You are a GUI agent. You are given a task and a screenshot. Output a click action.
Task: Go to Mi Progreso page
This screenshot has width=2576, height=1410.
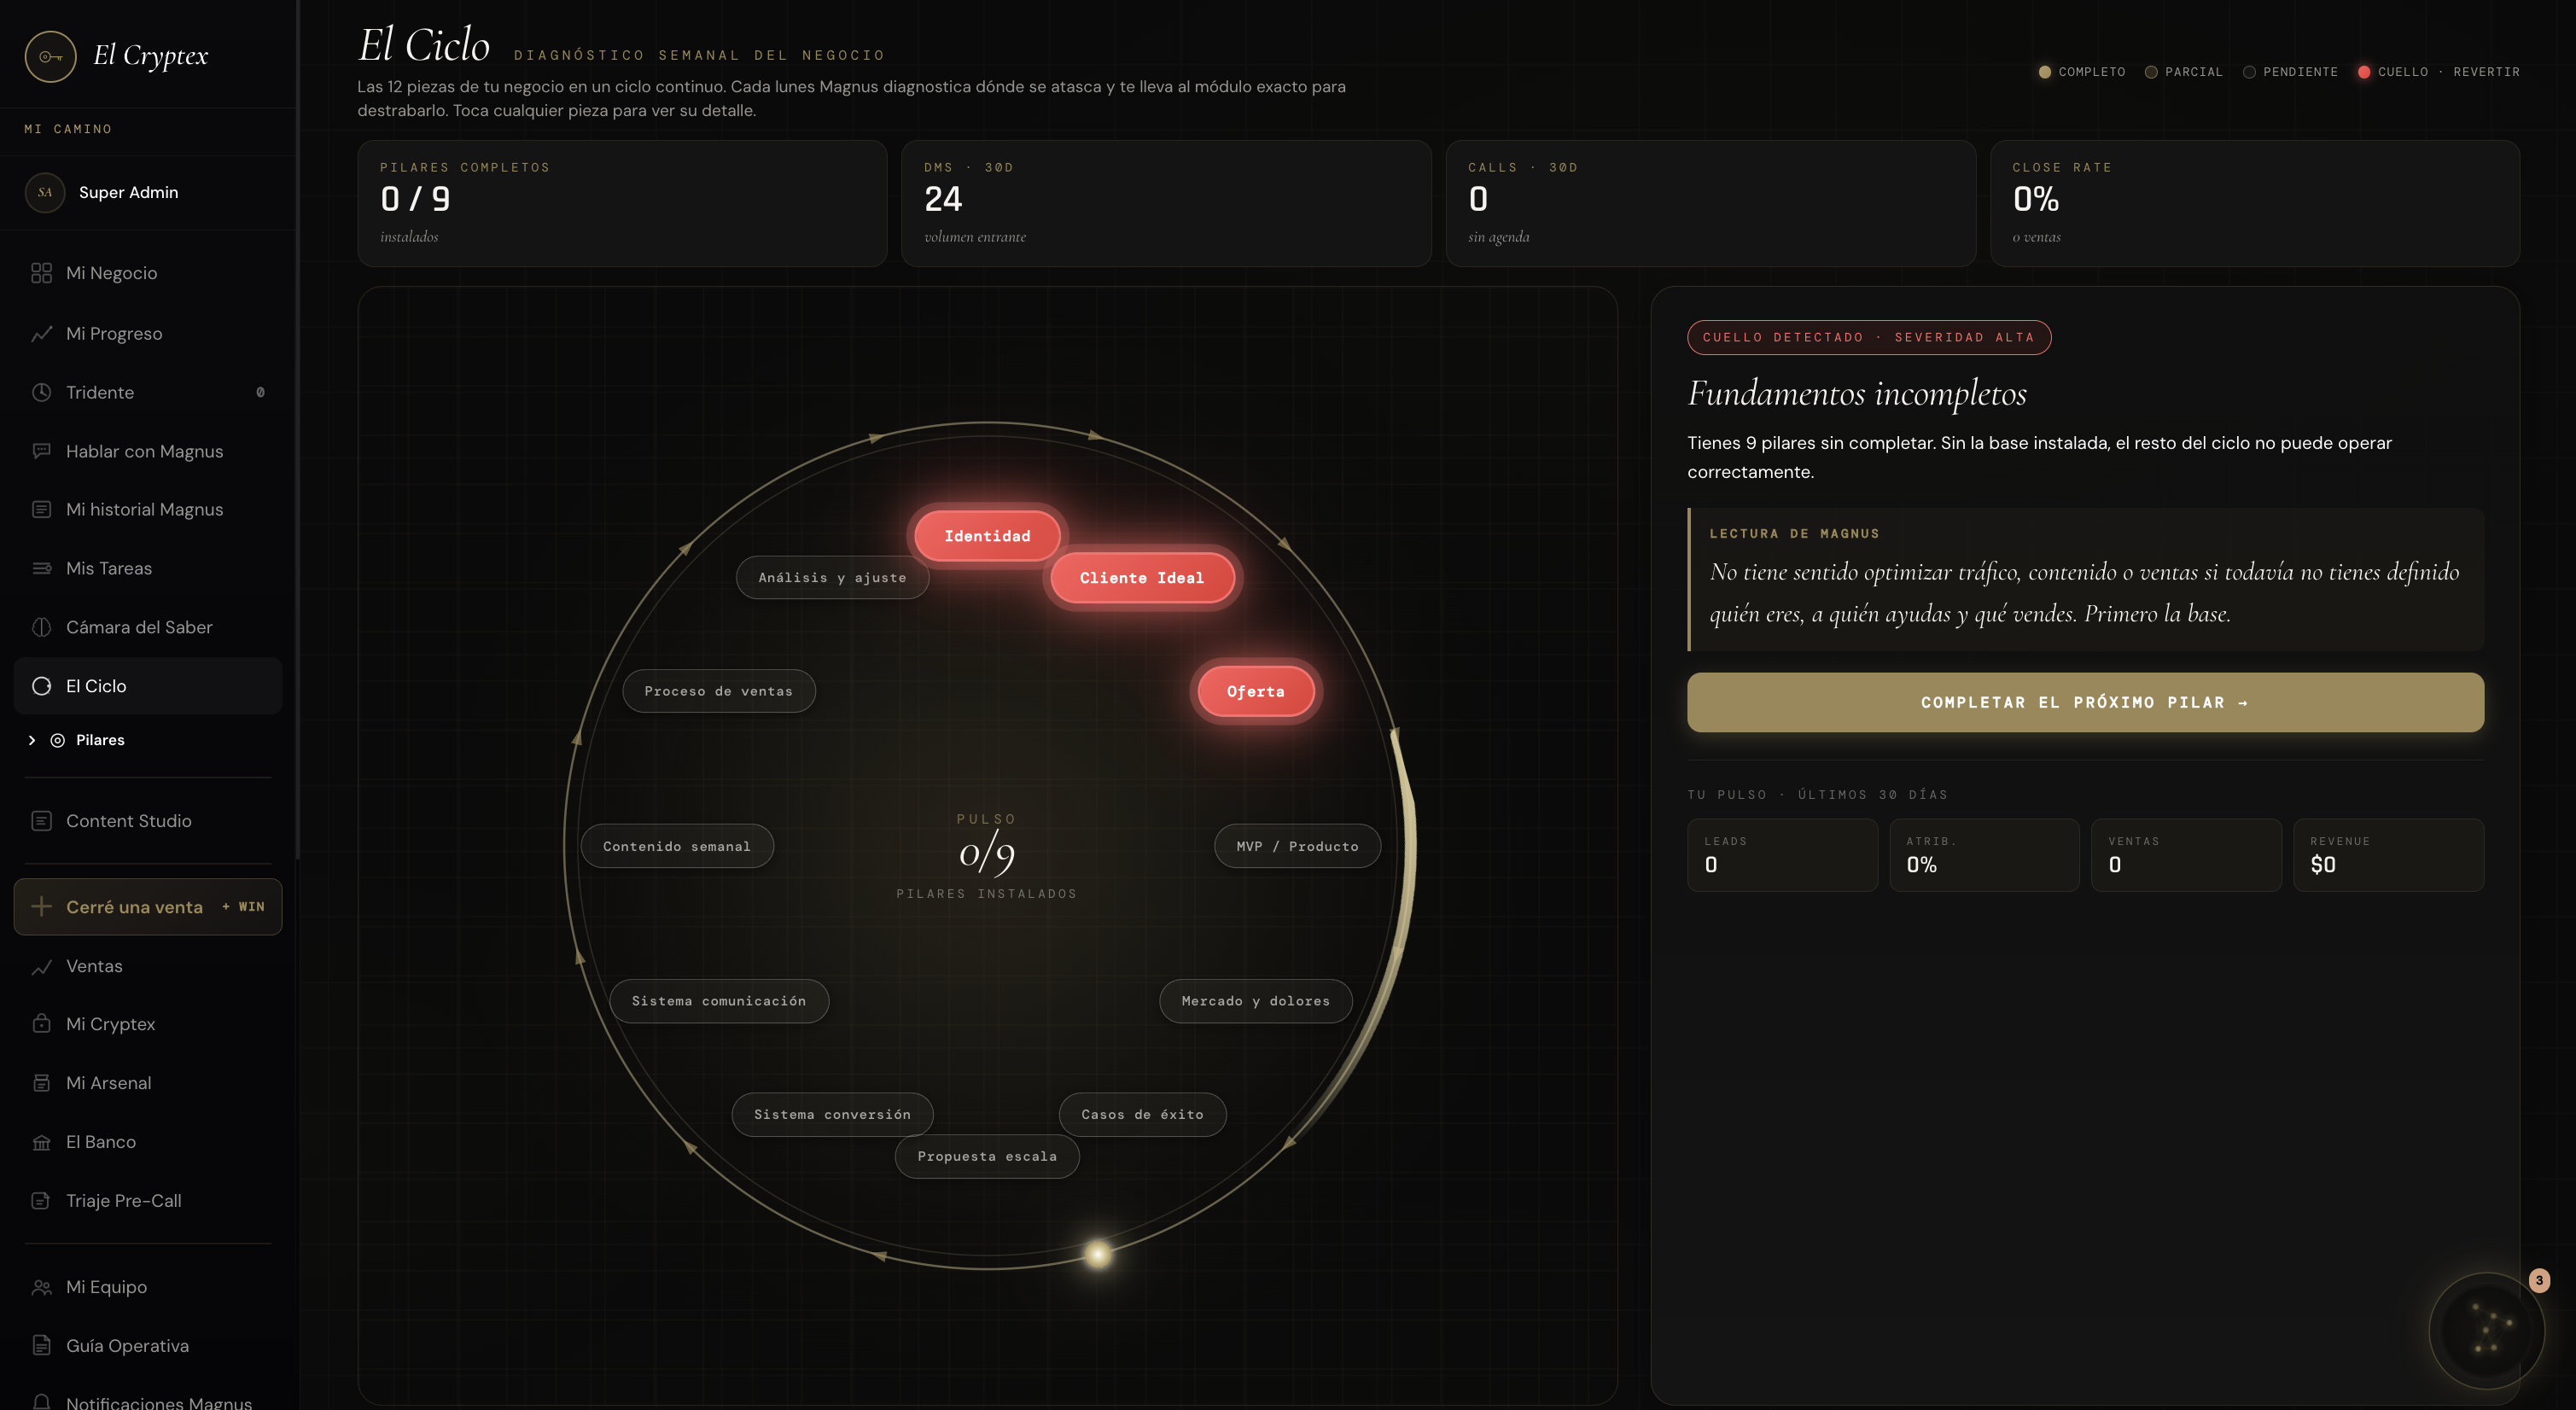(x=148, y=333)
